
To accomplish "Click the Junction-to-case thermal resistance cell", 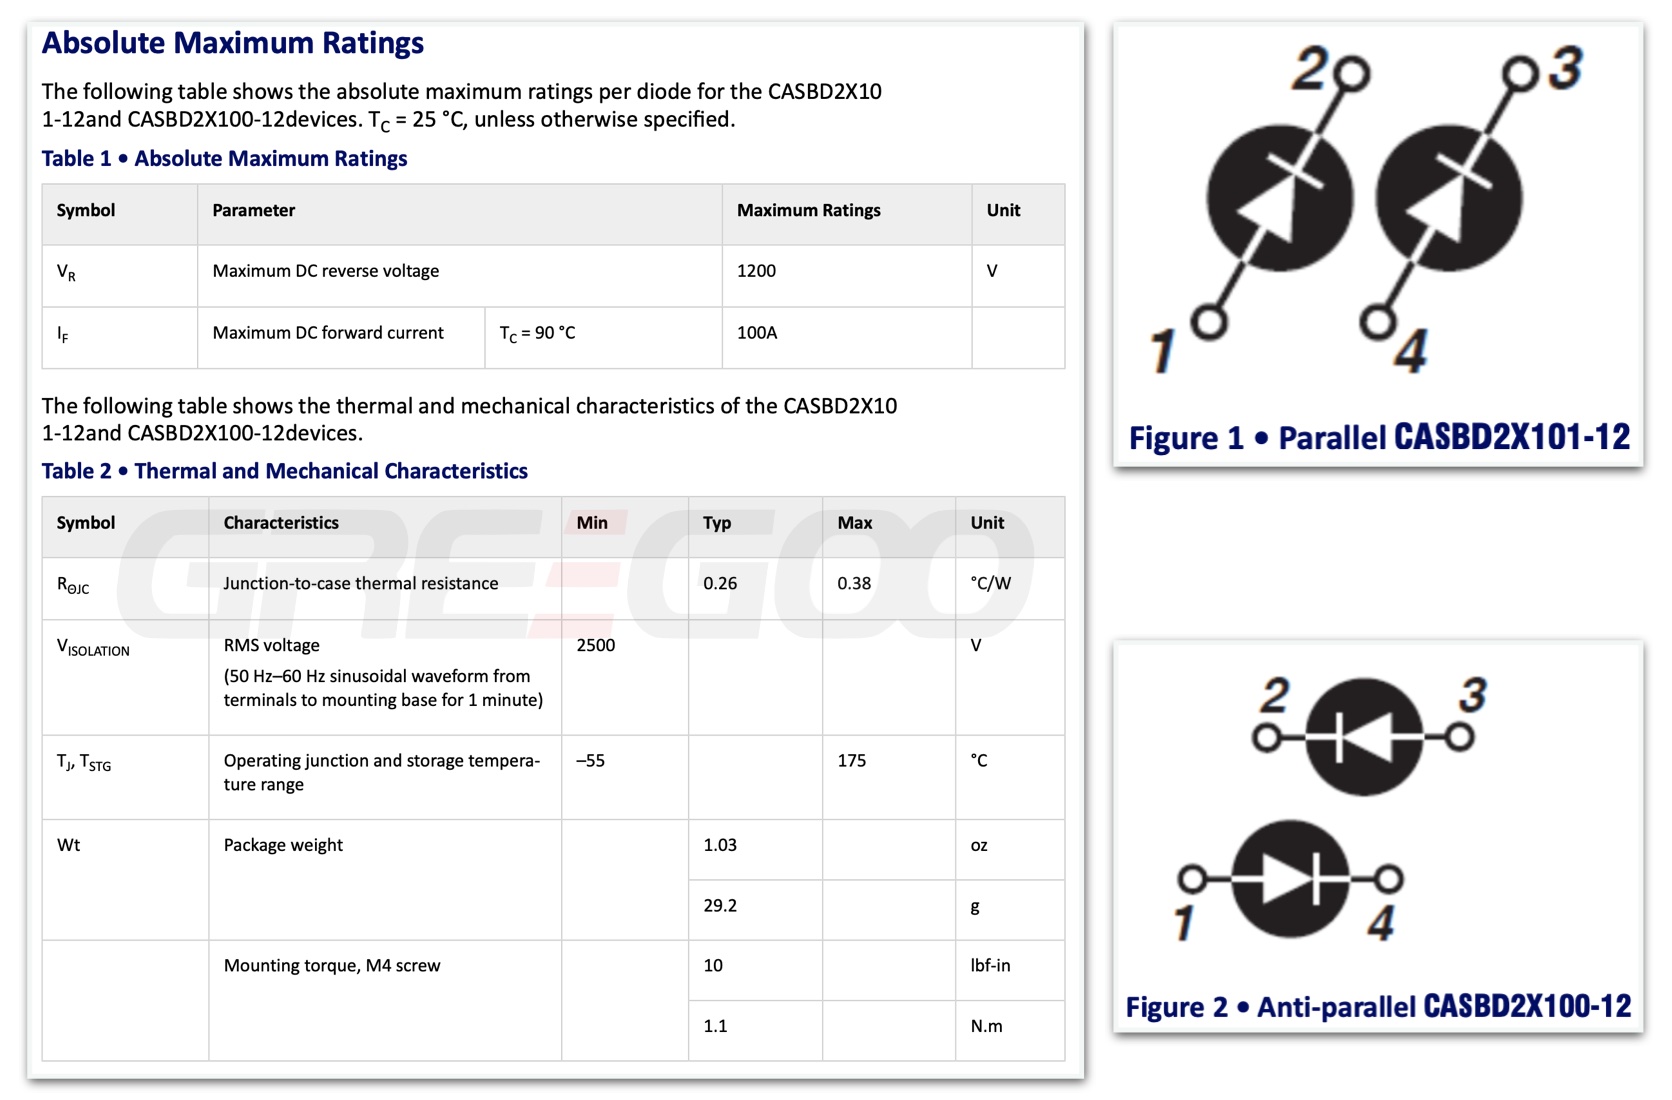I will tap(385, 589).
